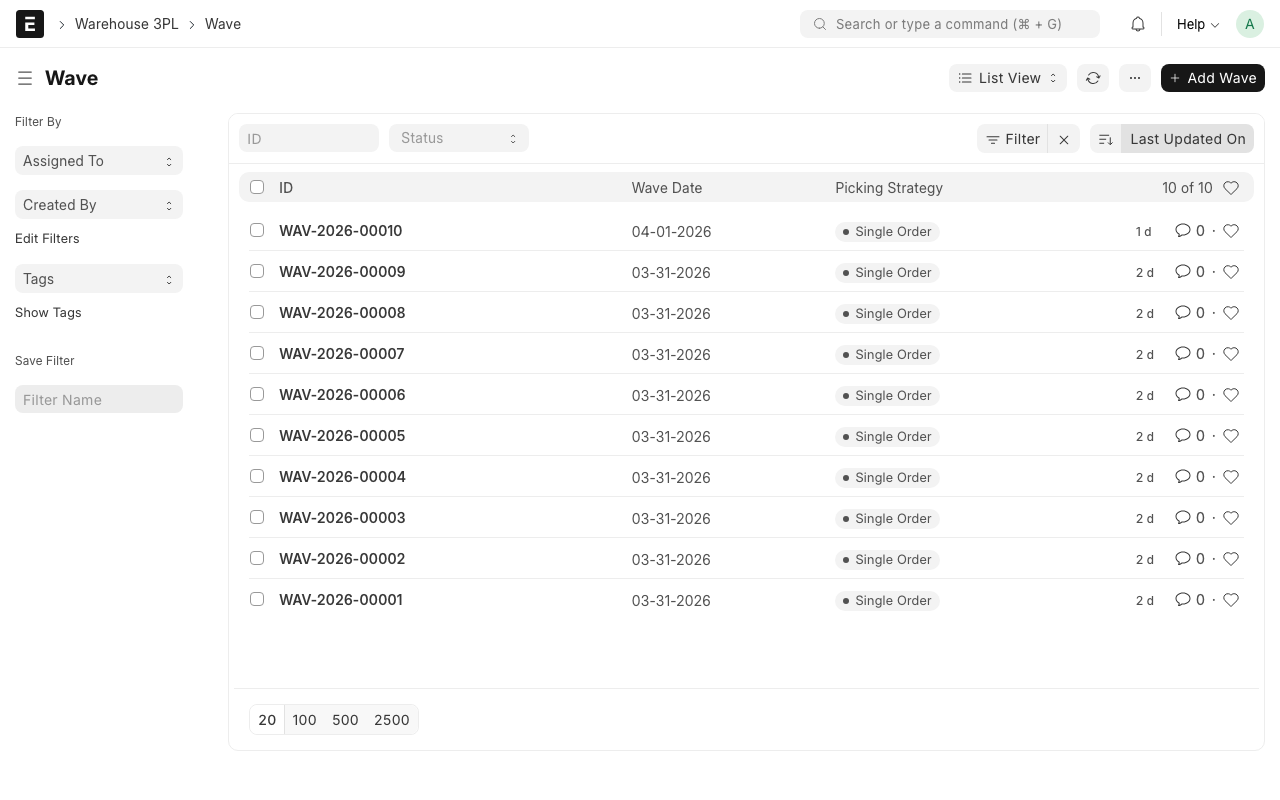Open the Help menu

(x=1197, y=24)
